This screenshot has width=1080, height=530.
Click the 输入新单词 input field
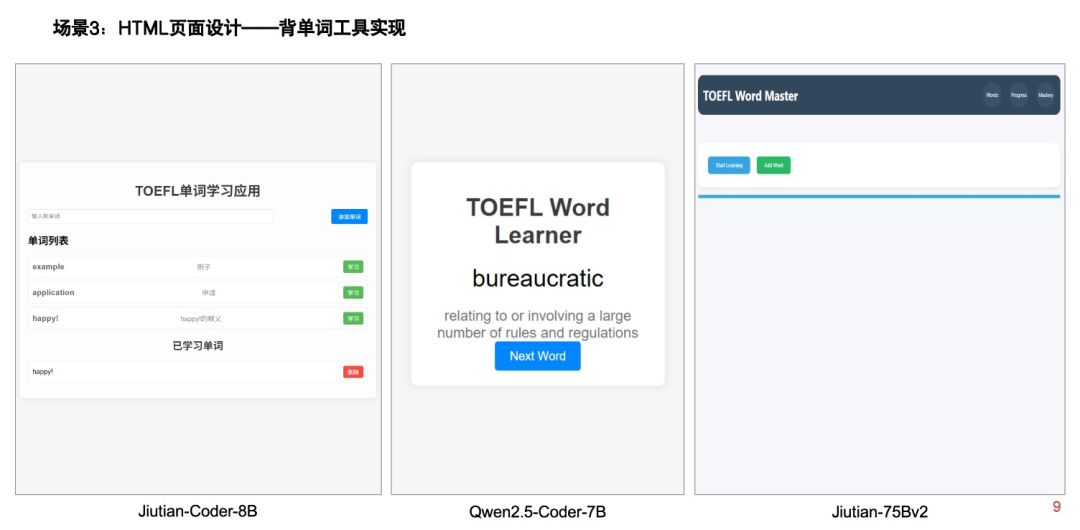pyautogui.click(x=151, y=216)
